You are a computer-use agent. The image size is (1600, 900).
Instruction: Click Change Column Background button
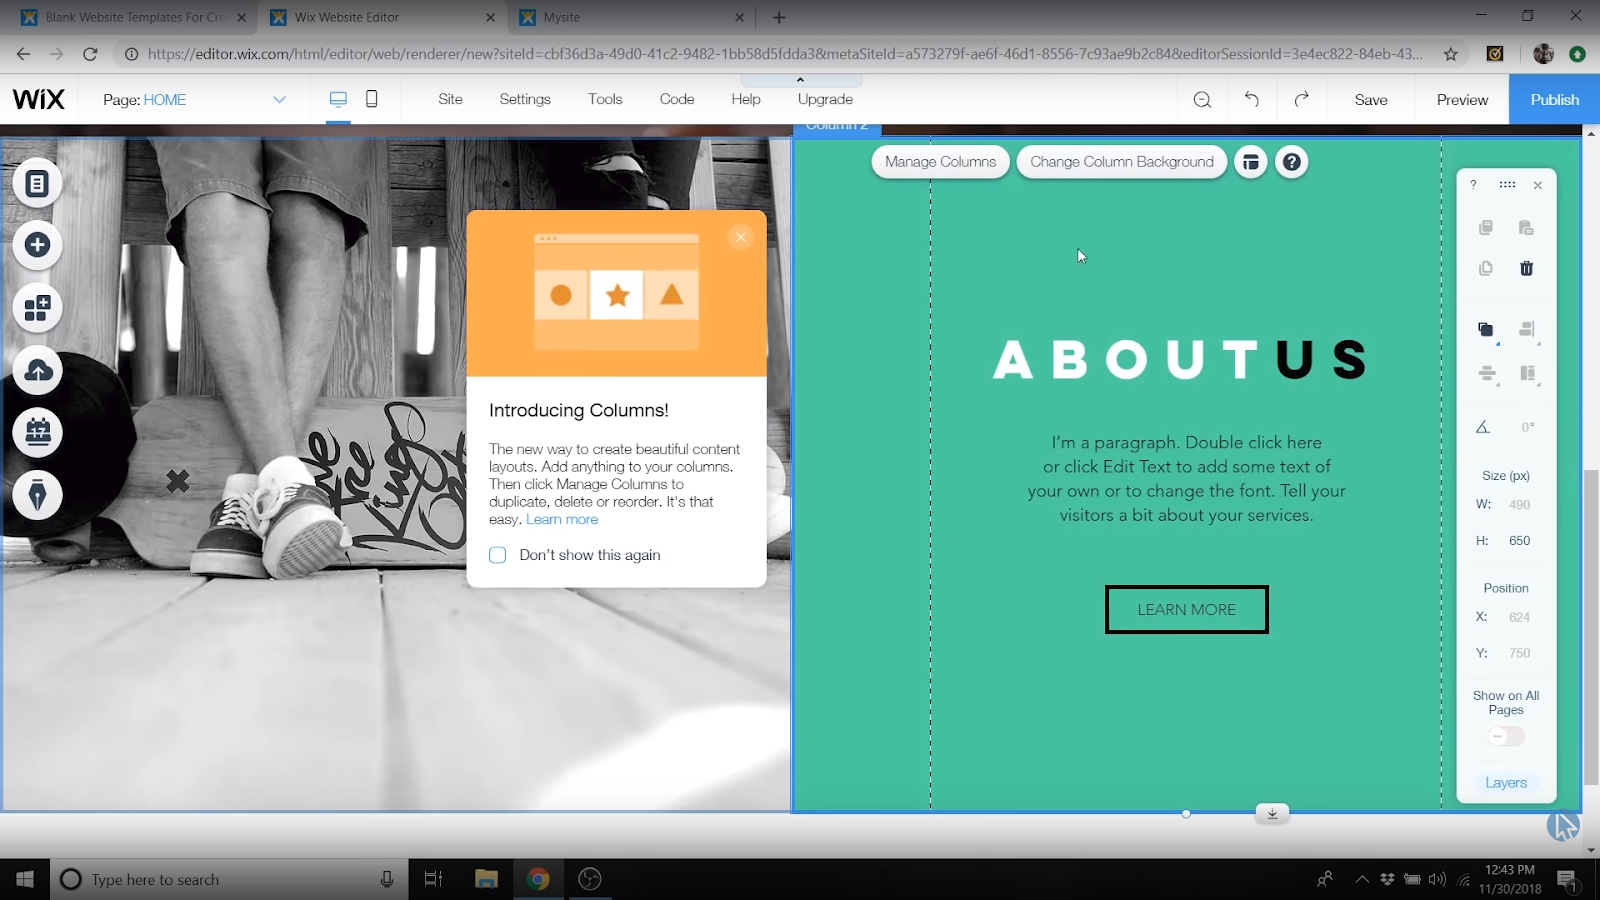tap(1122, 162)
